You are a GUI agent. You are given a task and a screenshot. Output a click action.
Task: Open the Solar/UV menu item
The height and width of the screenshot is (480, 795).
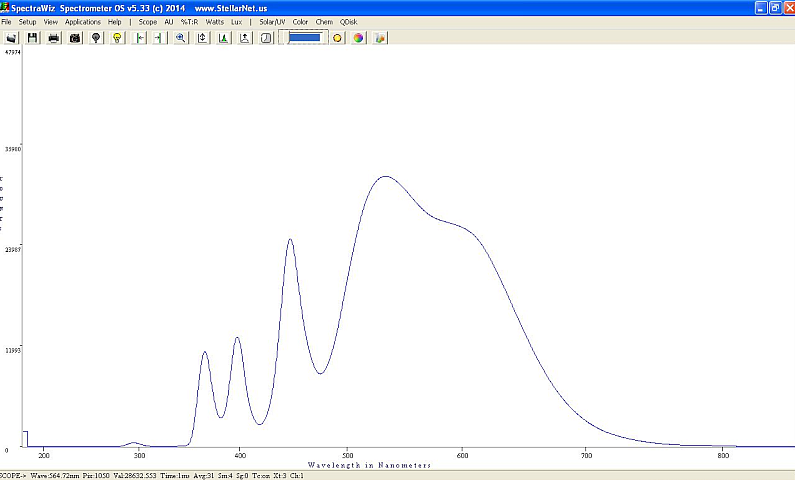click(272, 22)
